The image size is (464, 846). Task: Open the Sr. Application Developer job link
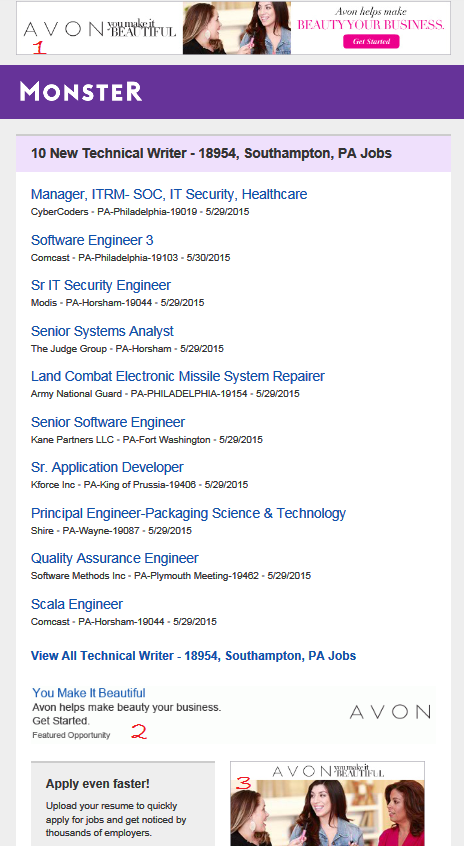107,467
